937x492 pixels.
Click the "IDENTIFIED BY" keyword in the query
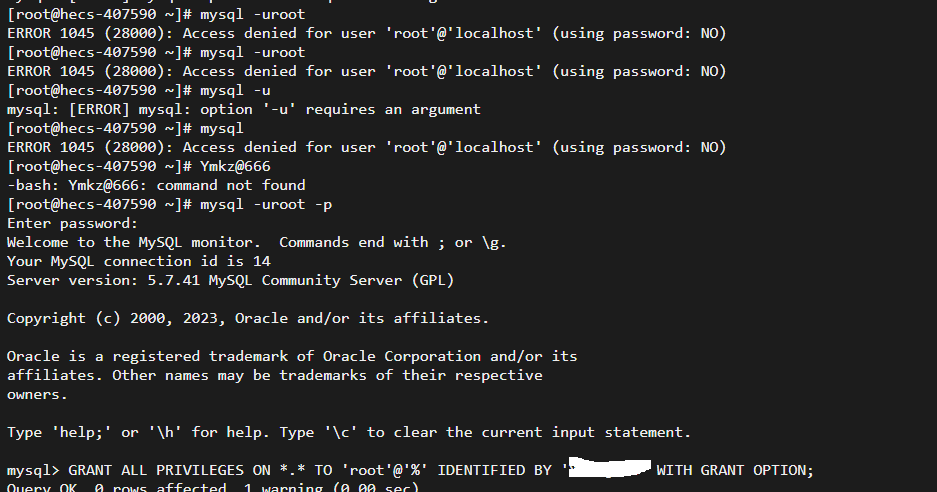pos(495,470)
